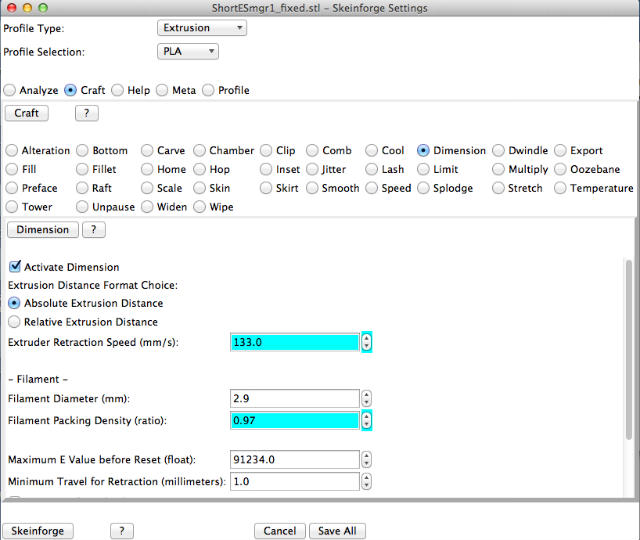Screen dimensions: 640x540
Task: Open the Profile Type Extrusion dropdown
Action: [202, 28]
